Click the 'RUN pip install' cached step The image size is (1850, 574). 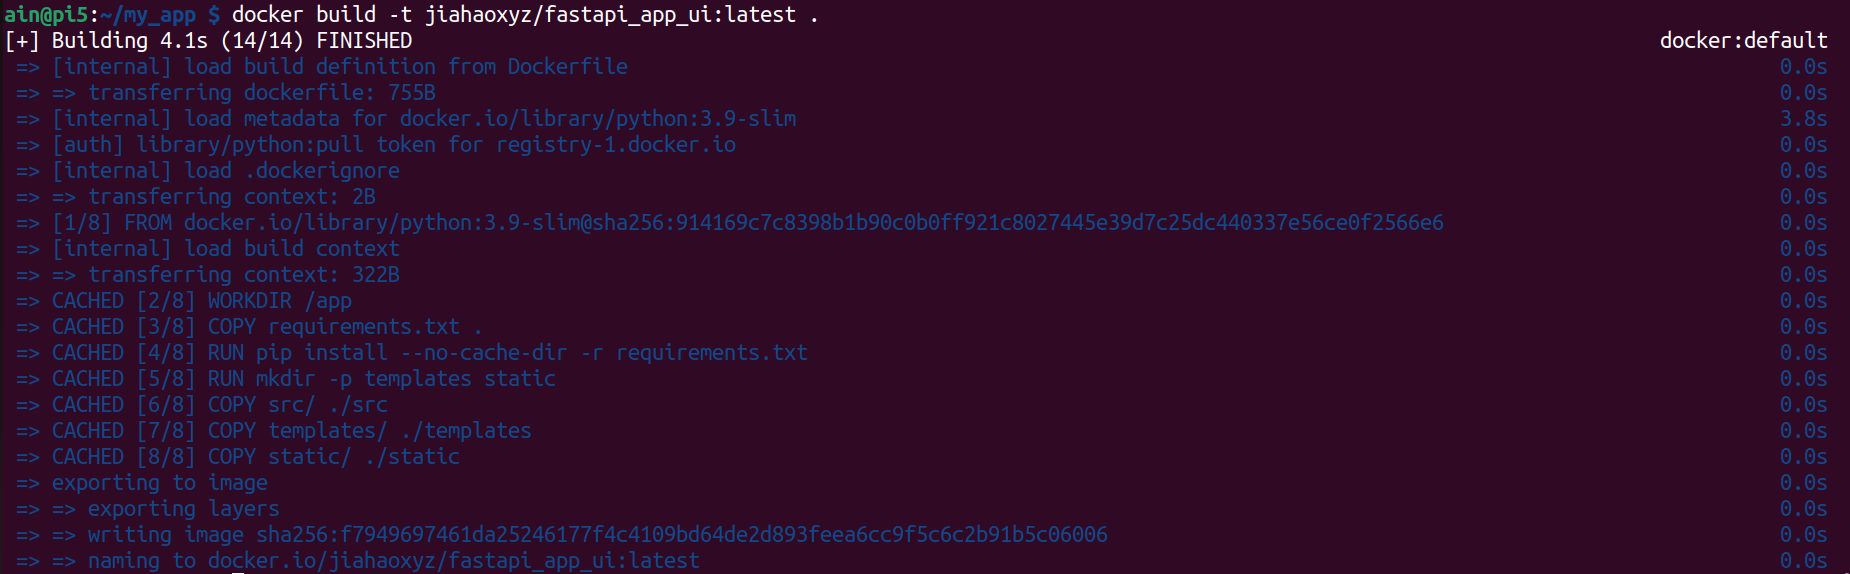(430, 353)
